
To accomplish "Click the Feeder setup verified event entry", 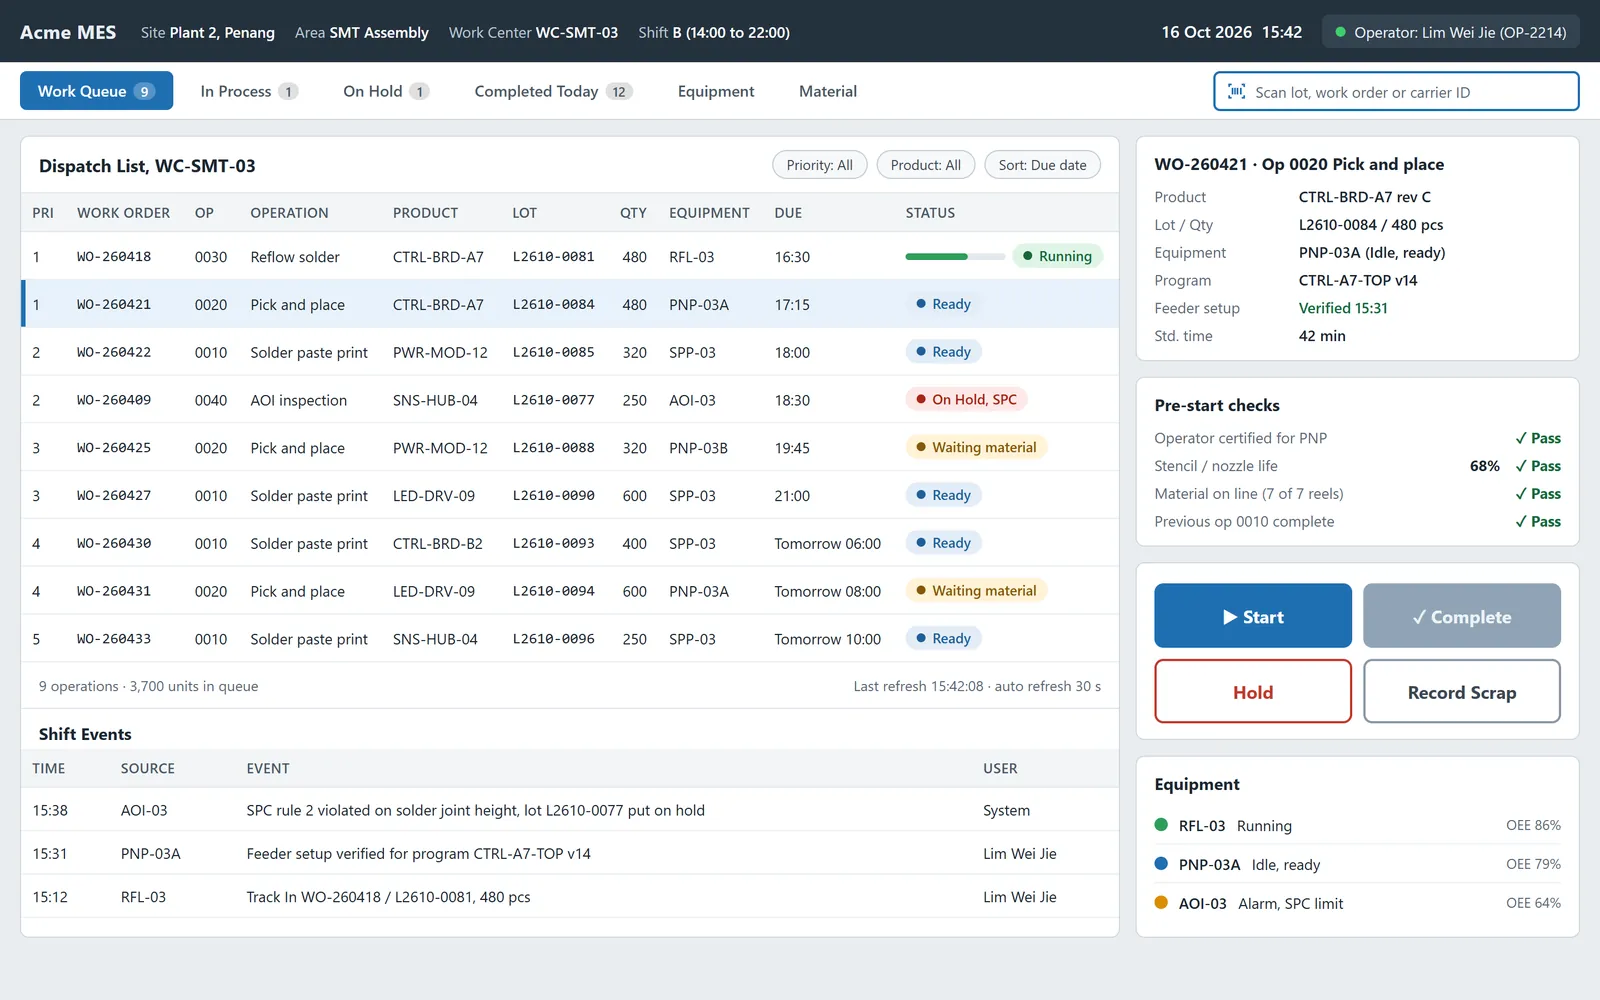I will point(570,853).
